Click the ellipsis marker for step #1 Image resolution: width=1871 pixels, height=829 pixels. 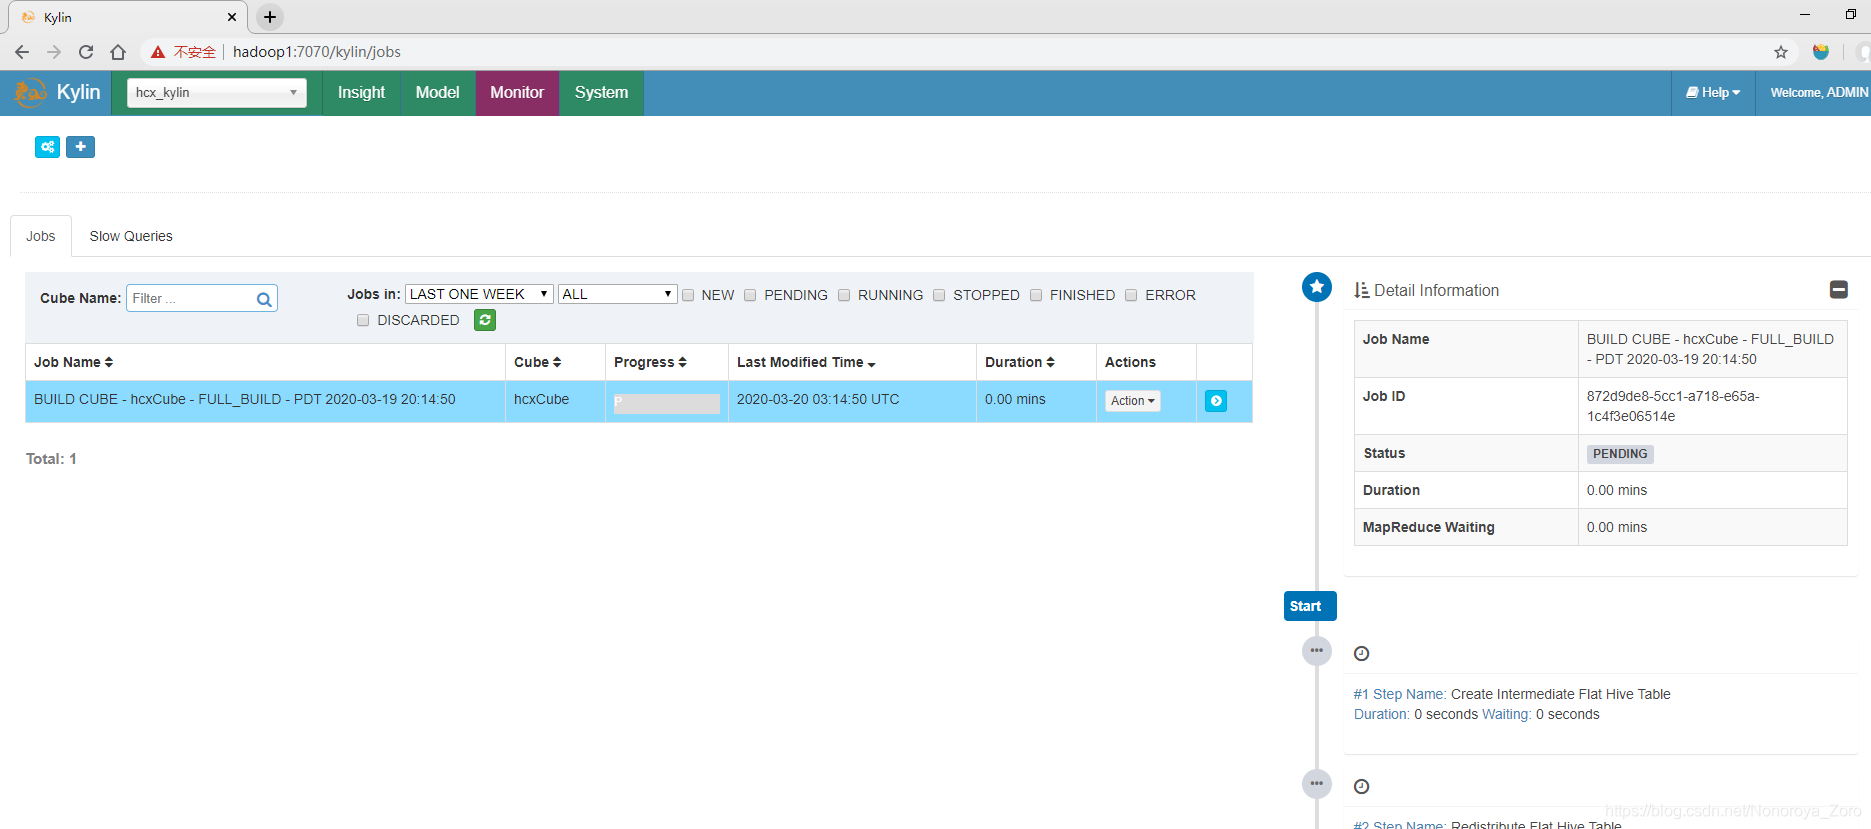click(1317, 651)
